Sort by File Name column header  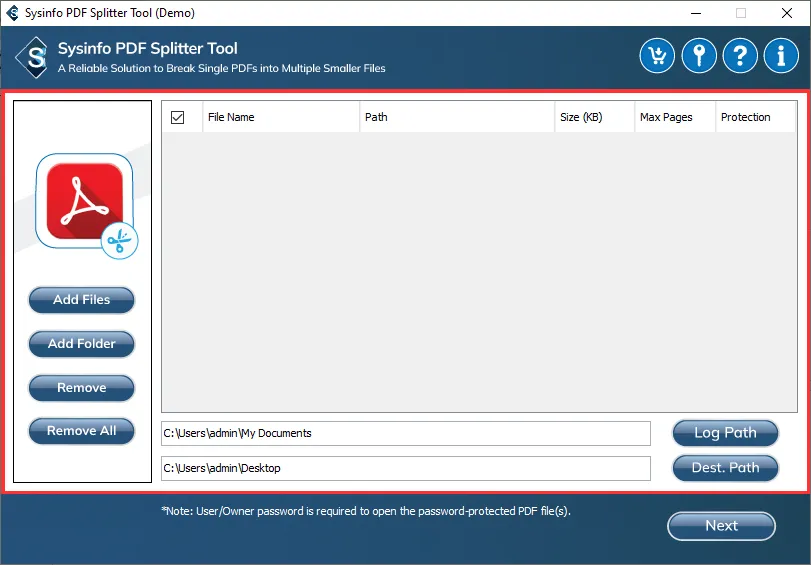pos(280,117)
